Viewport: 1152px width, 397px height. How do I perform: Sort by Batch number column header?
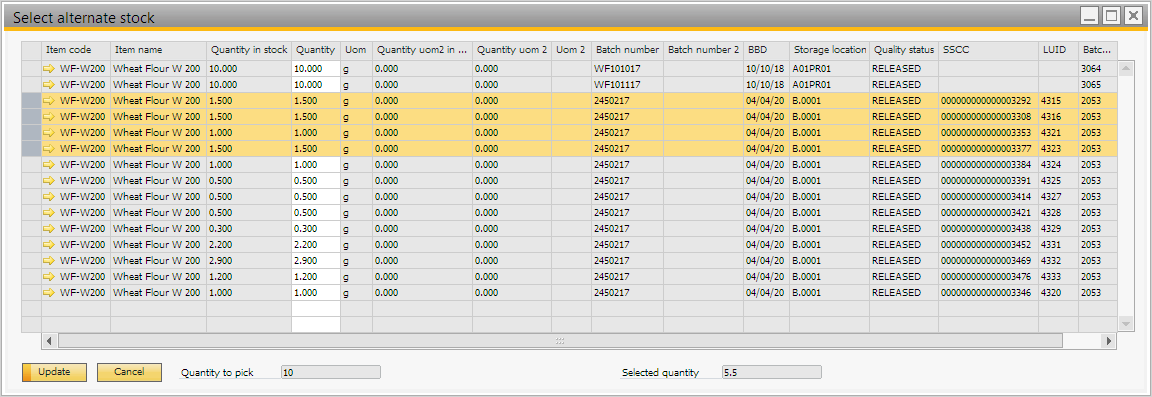pos(627,50)
